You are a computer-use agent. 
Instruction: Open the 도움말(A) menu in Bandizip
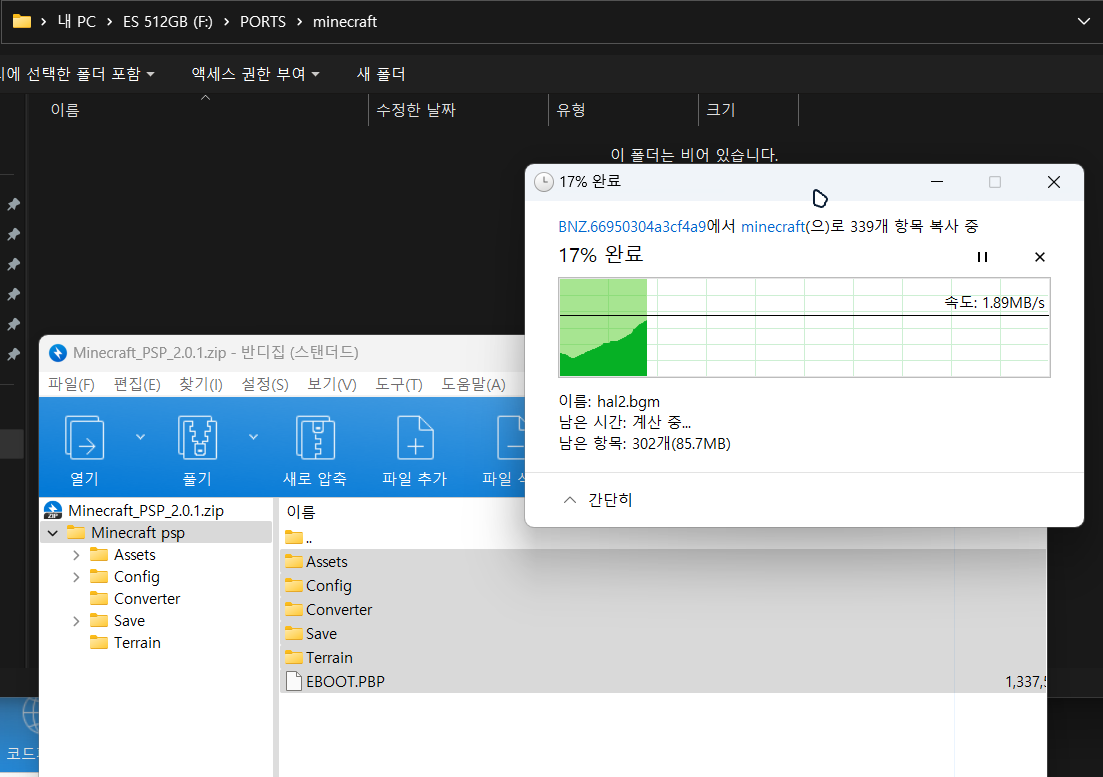[473, 385]
